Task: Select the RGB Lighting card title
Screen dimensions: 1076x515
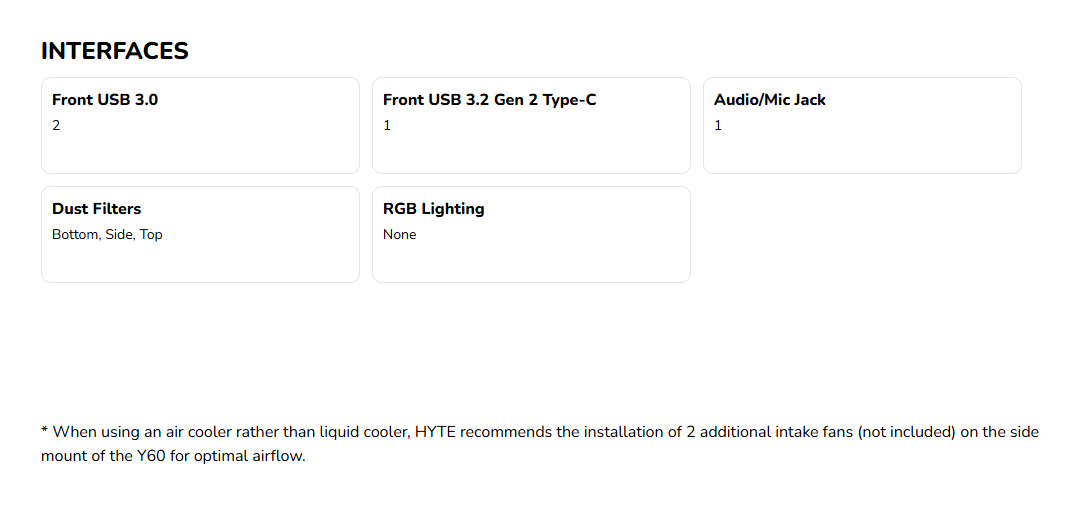Action: [433, 209]
